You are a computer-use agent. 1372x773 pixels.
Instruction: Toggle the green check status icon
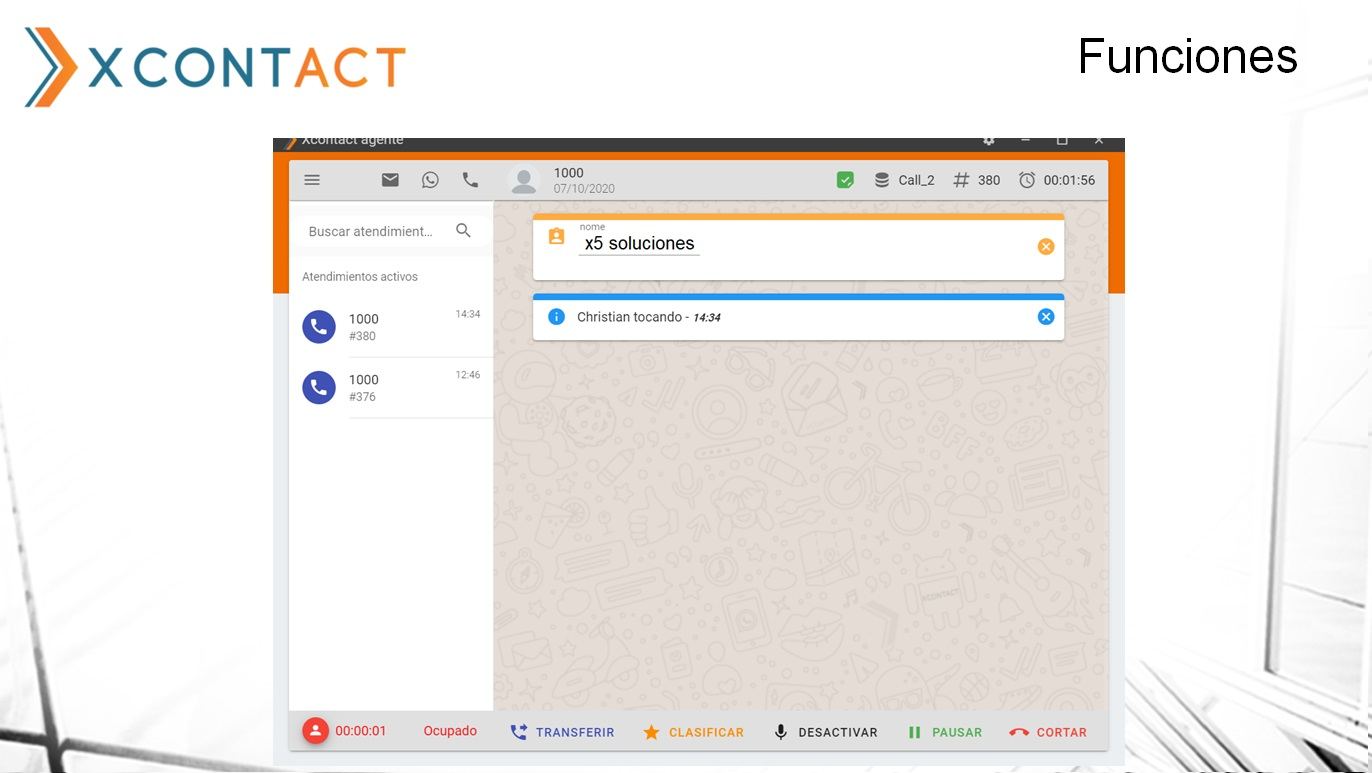845,180
